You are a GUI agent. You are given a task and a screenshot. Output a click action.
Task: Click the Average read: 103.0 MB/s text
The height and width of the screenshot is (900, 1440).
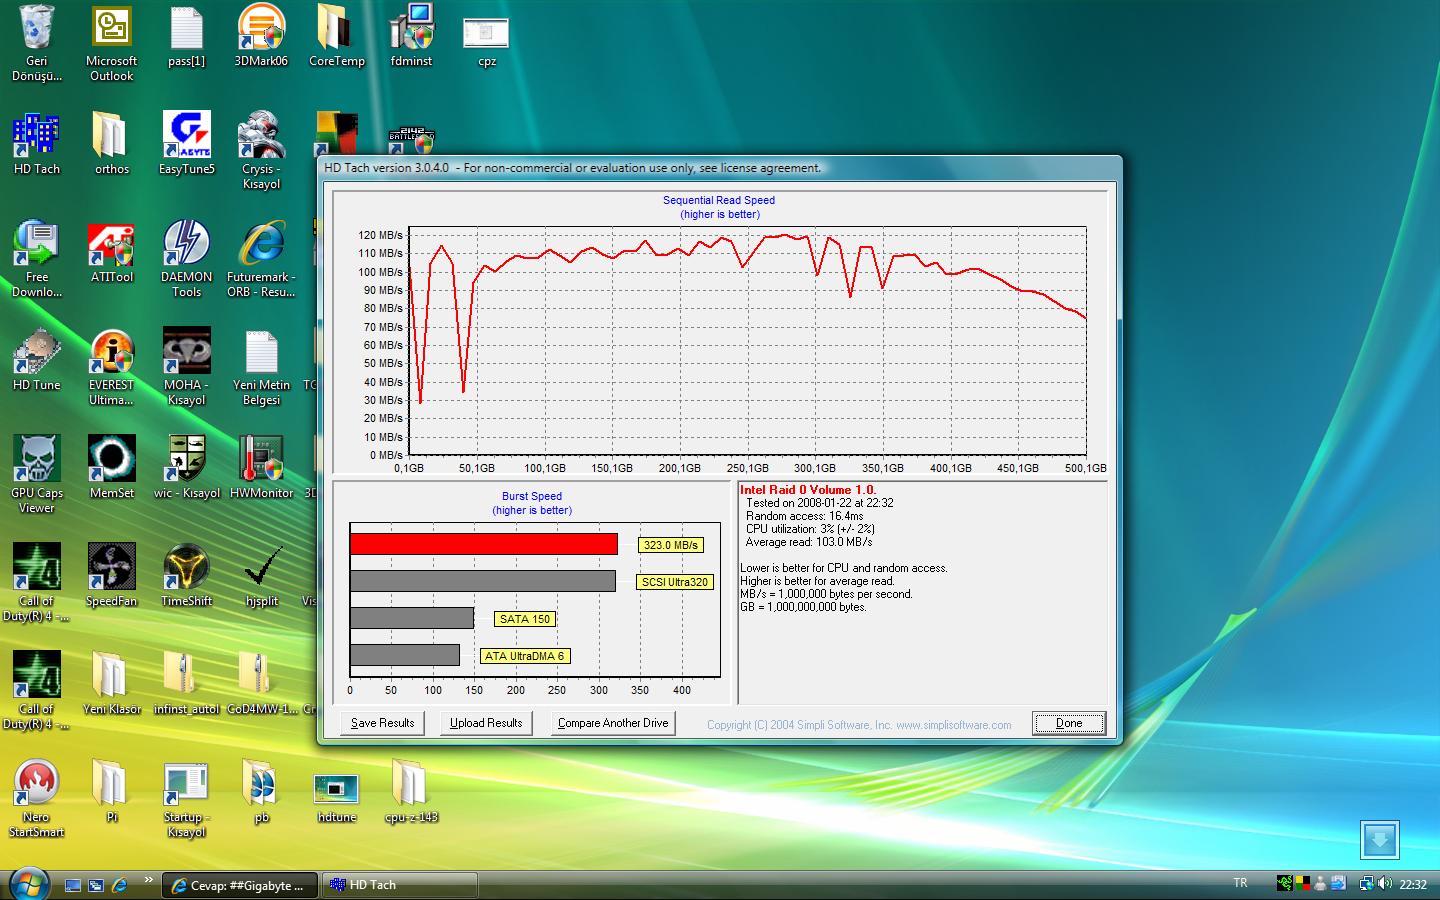(x=808, y=542)
